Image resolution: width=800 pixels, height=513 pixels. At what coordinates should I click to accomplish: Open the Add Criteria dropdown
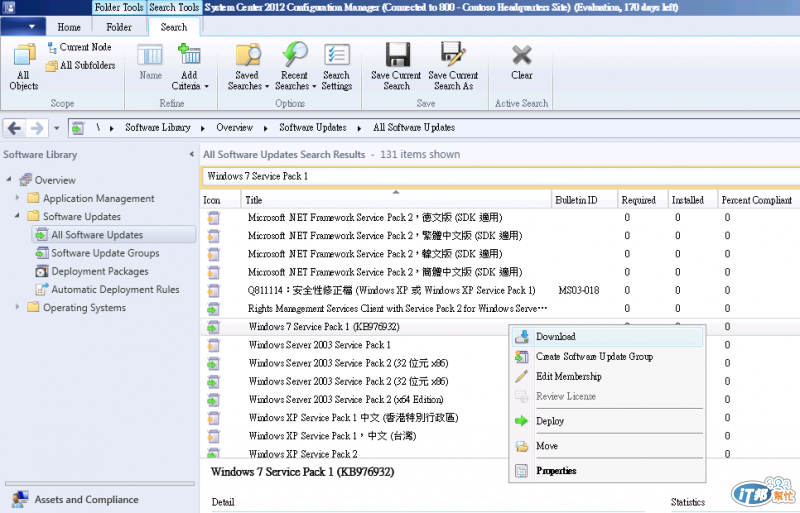coord(190,67)
